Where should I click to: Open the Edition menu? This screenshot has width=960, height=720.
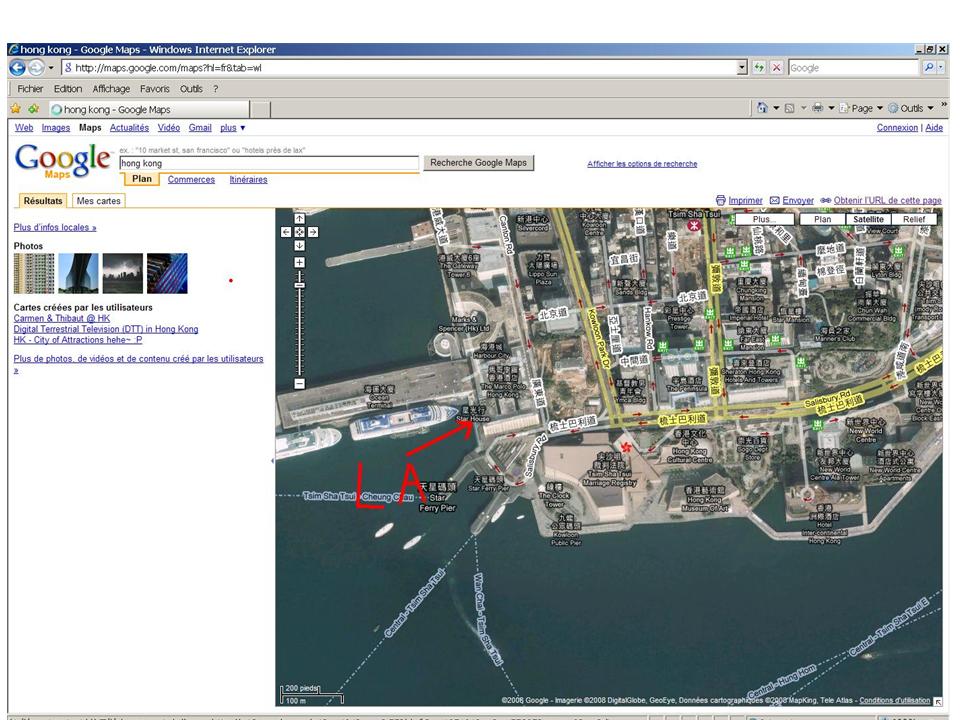point(67,89)
